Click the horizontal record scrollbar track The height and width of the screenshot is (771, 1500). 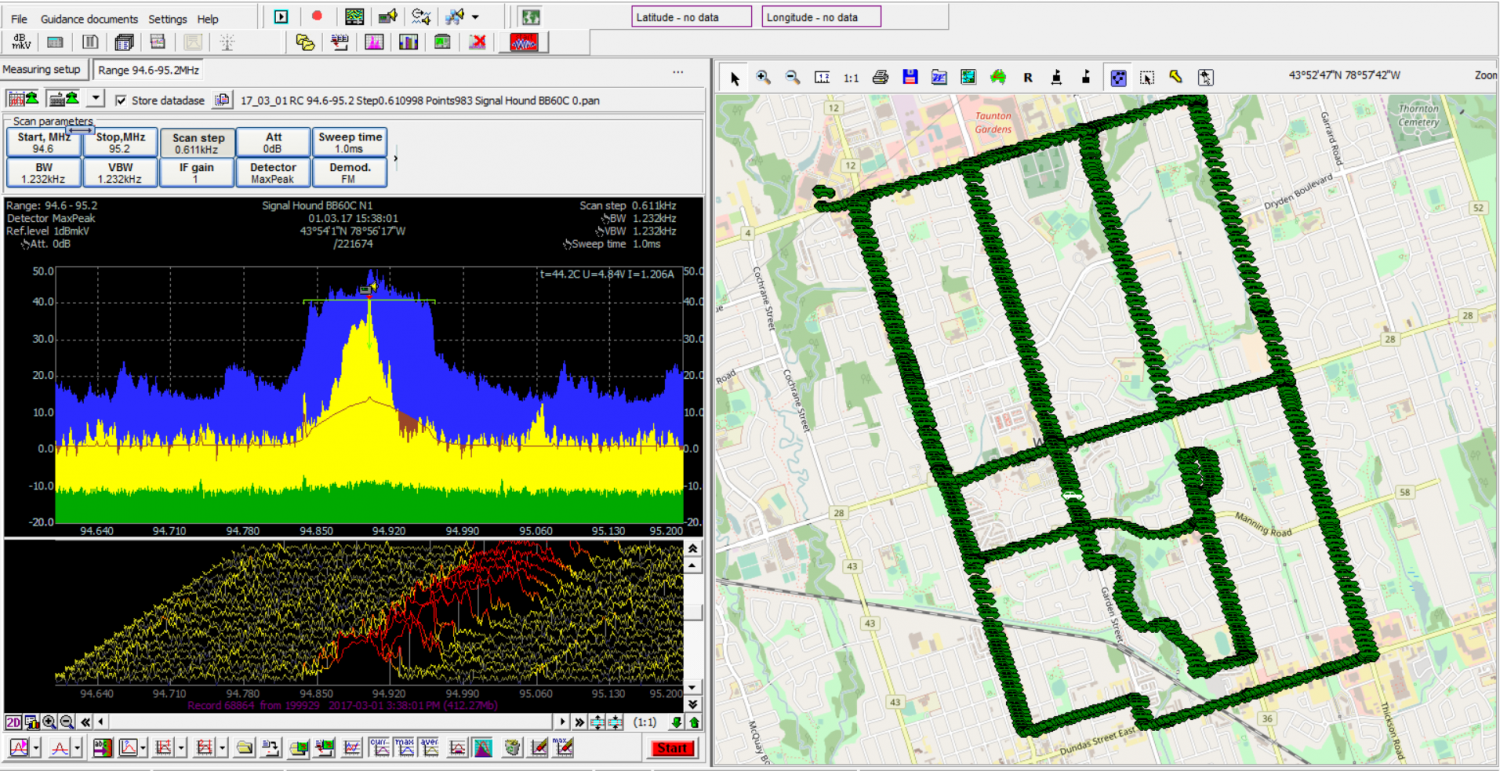pos(330,722)
